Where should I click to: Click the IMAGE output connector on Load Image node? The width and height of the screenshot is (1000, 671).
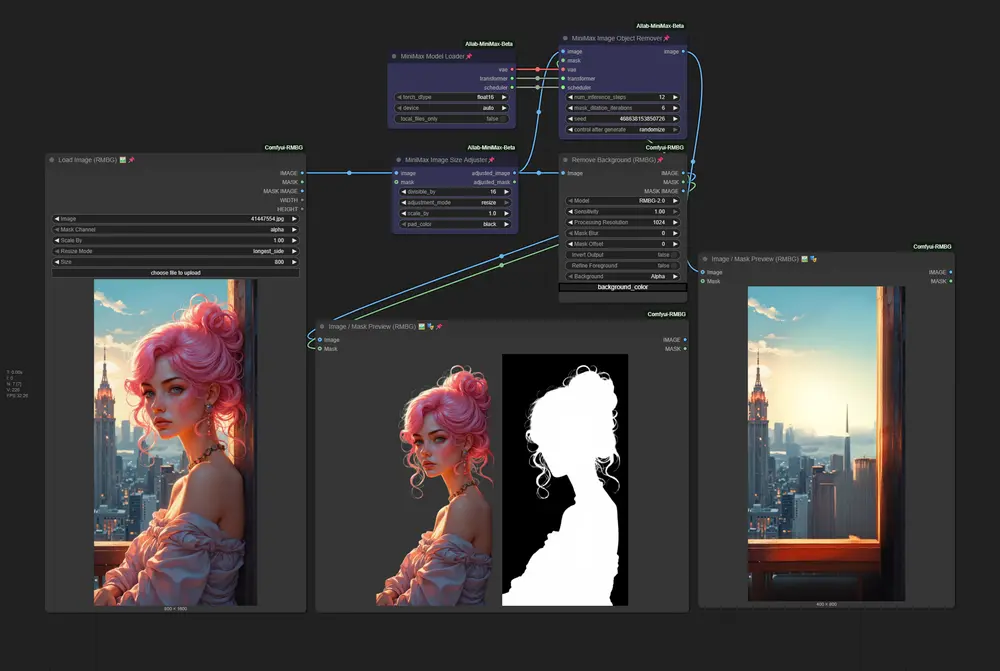pyautogui.click(x=302, y=173)
